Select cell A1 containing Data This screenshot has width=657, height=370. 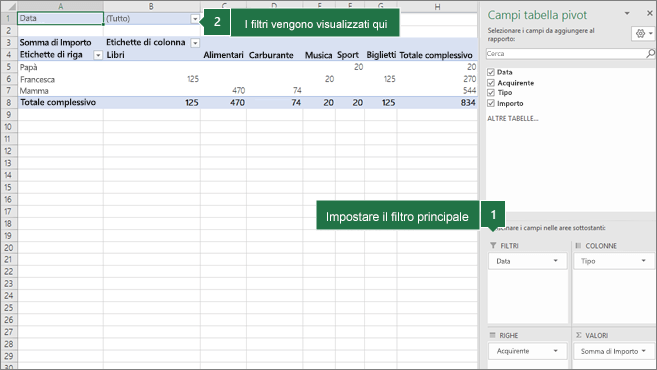(61, 18)
